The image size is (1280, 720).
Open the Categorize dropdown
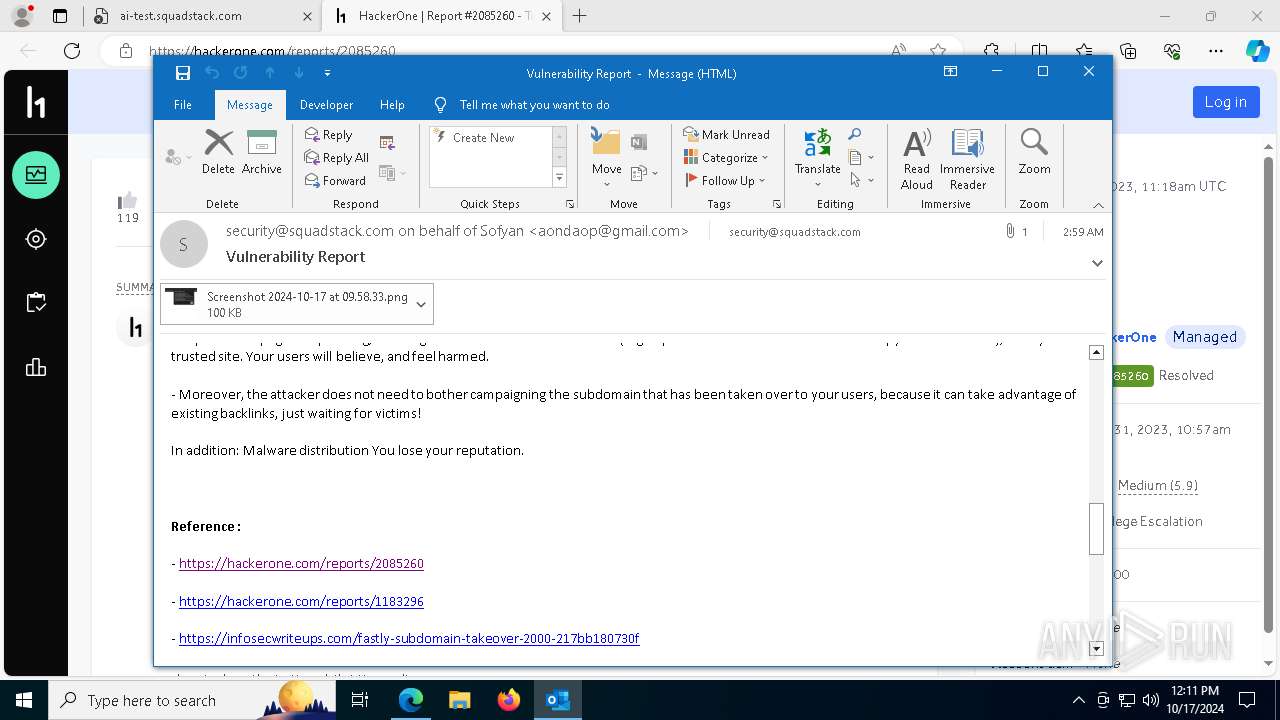coord(726,158)
